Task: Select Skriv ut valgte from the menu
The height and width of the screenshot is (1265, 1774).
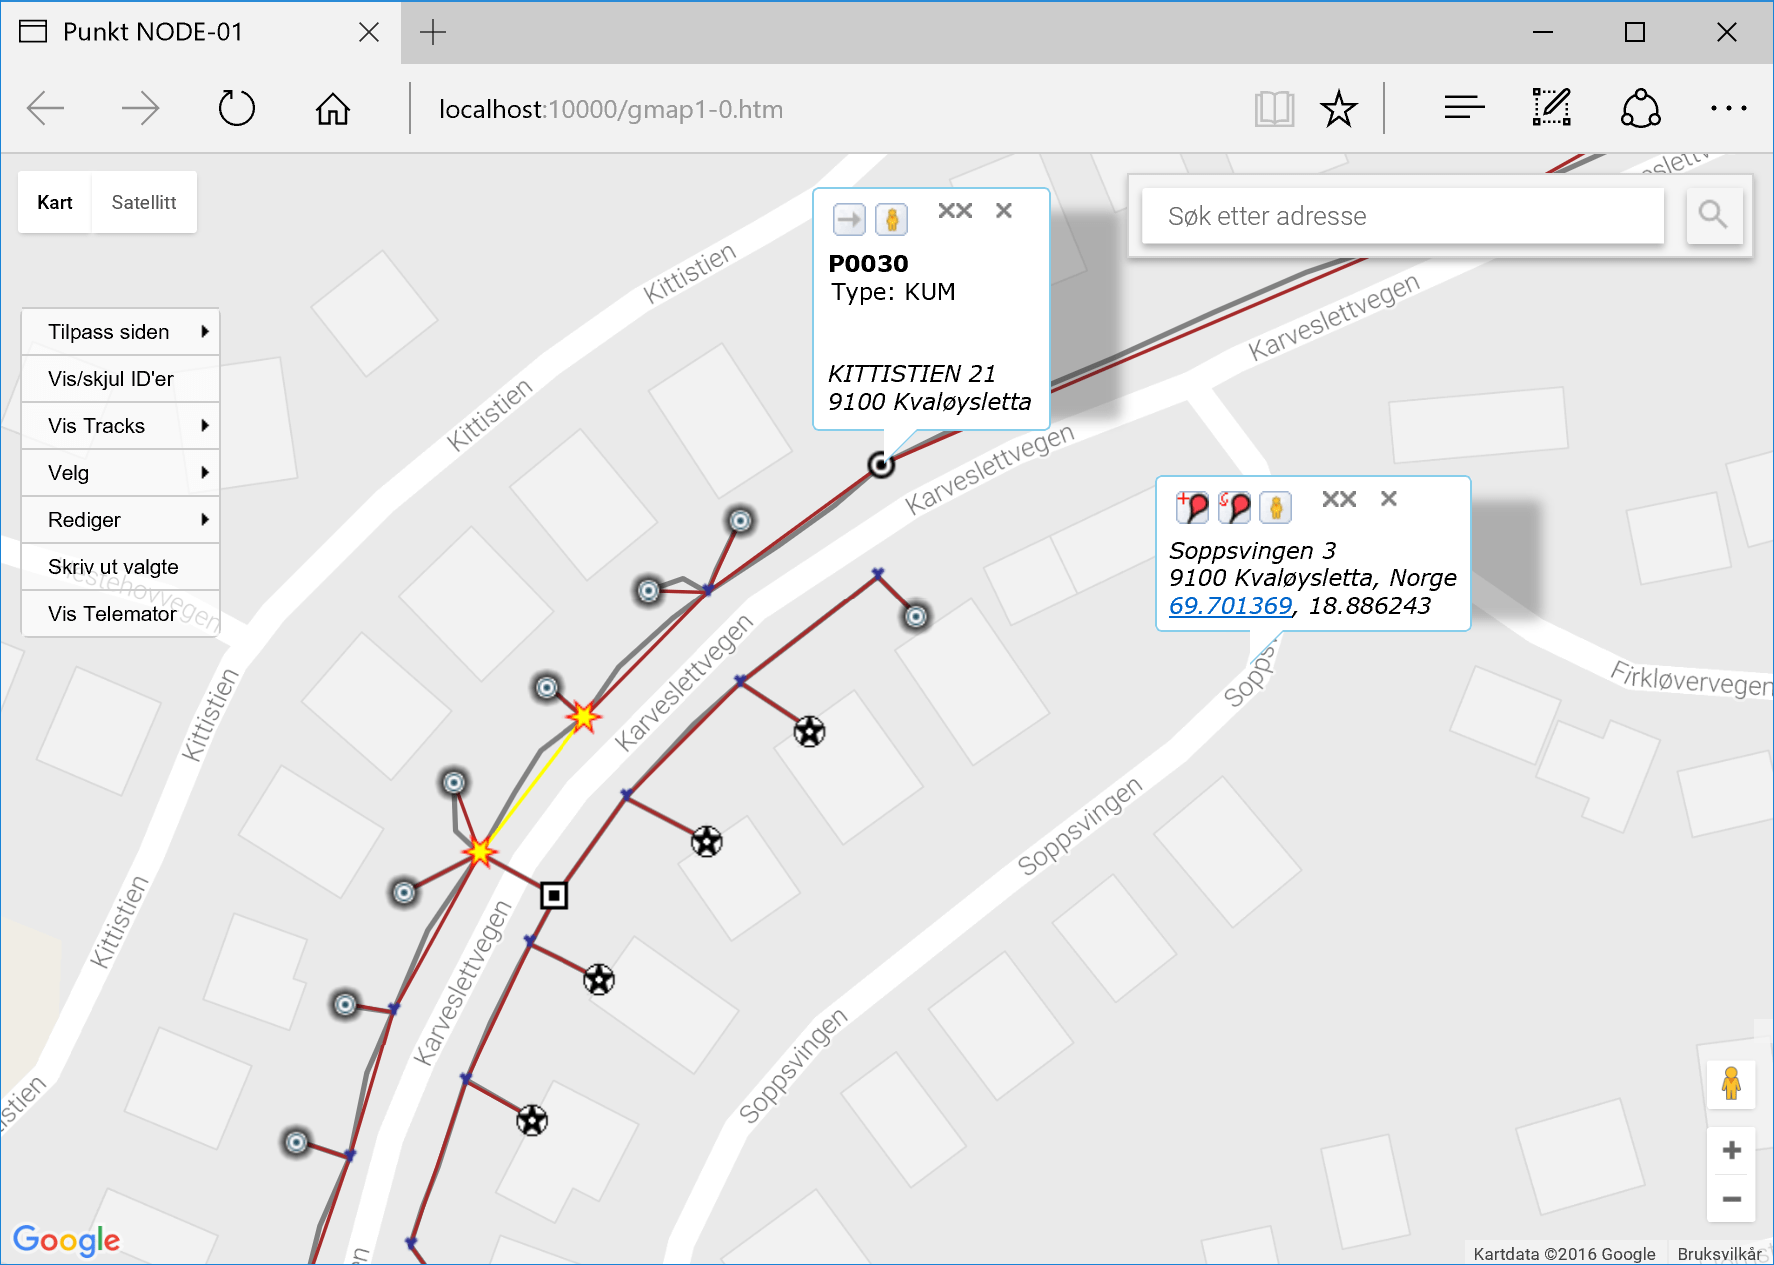Action: point(113,566)
